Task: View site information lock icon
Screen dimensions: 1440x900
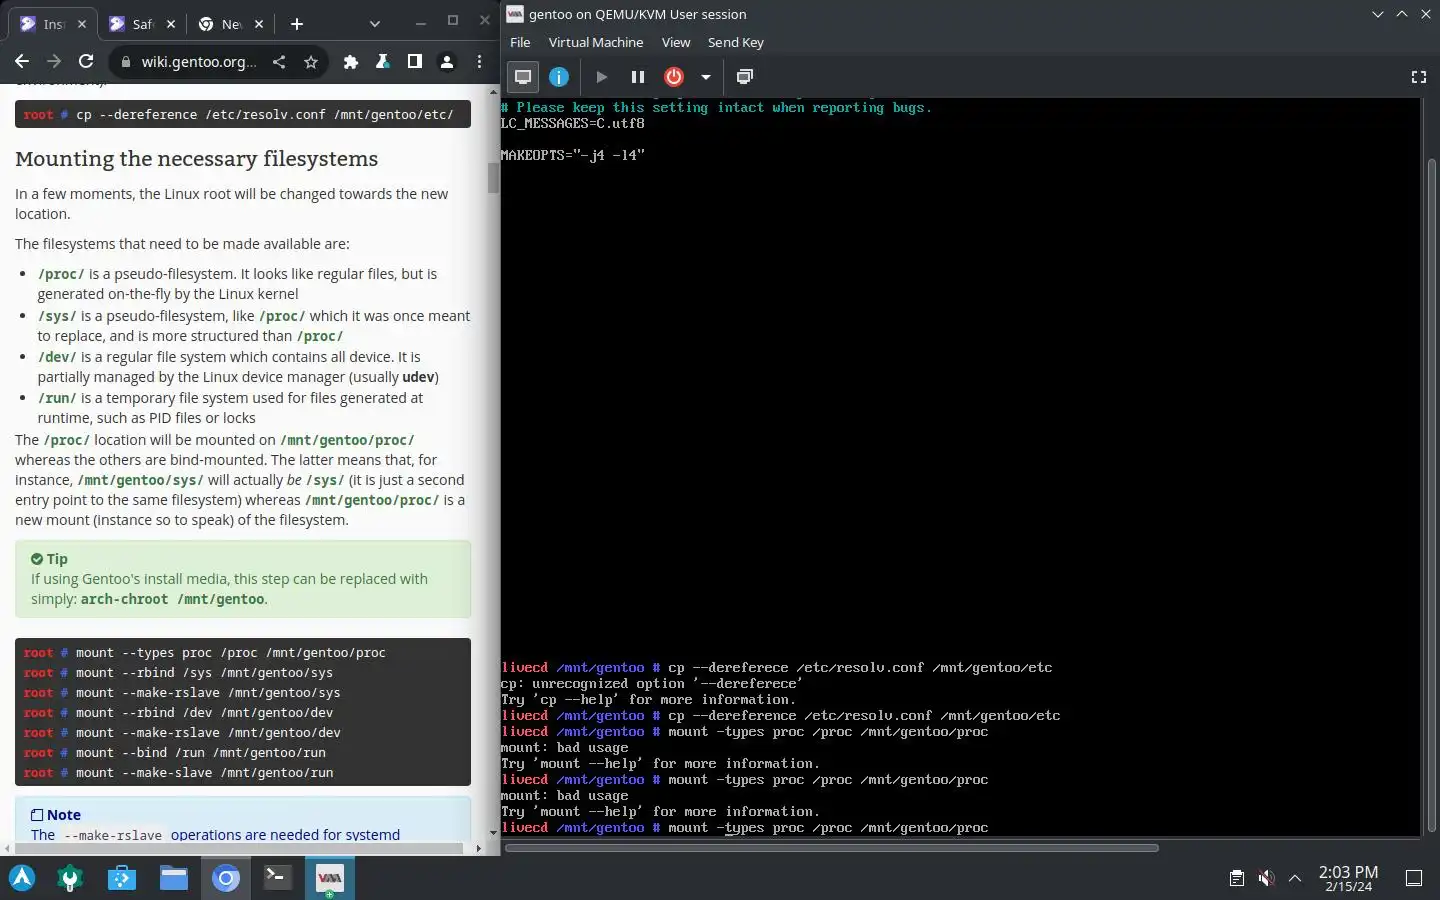Action: coord(125,62)
